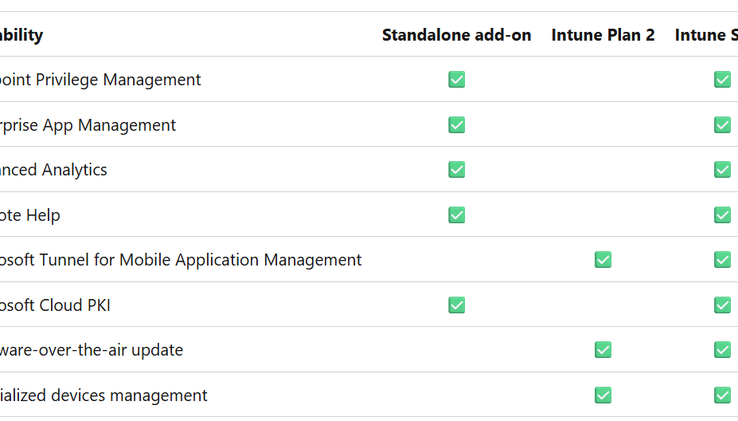Click rightmost column checkmark in Endpoint Privilege Management row
738x421 pixels.
point(722,80)
